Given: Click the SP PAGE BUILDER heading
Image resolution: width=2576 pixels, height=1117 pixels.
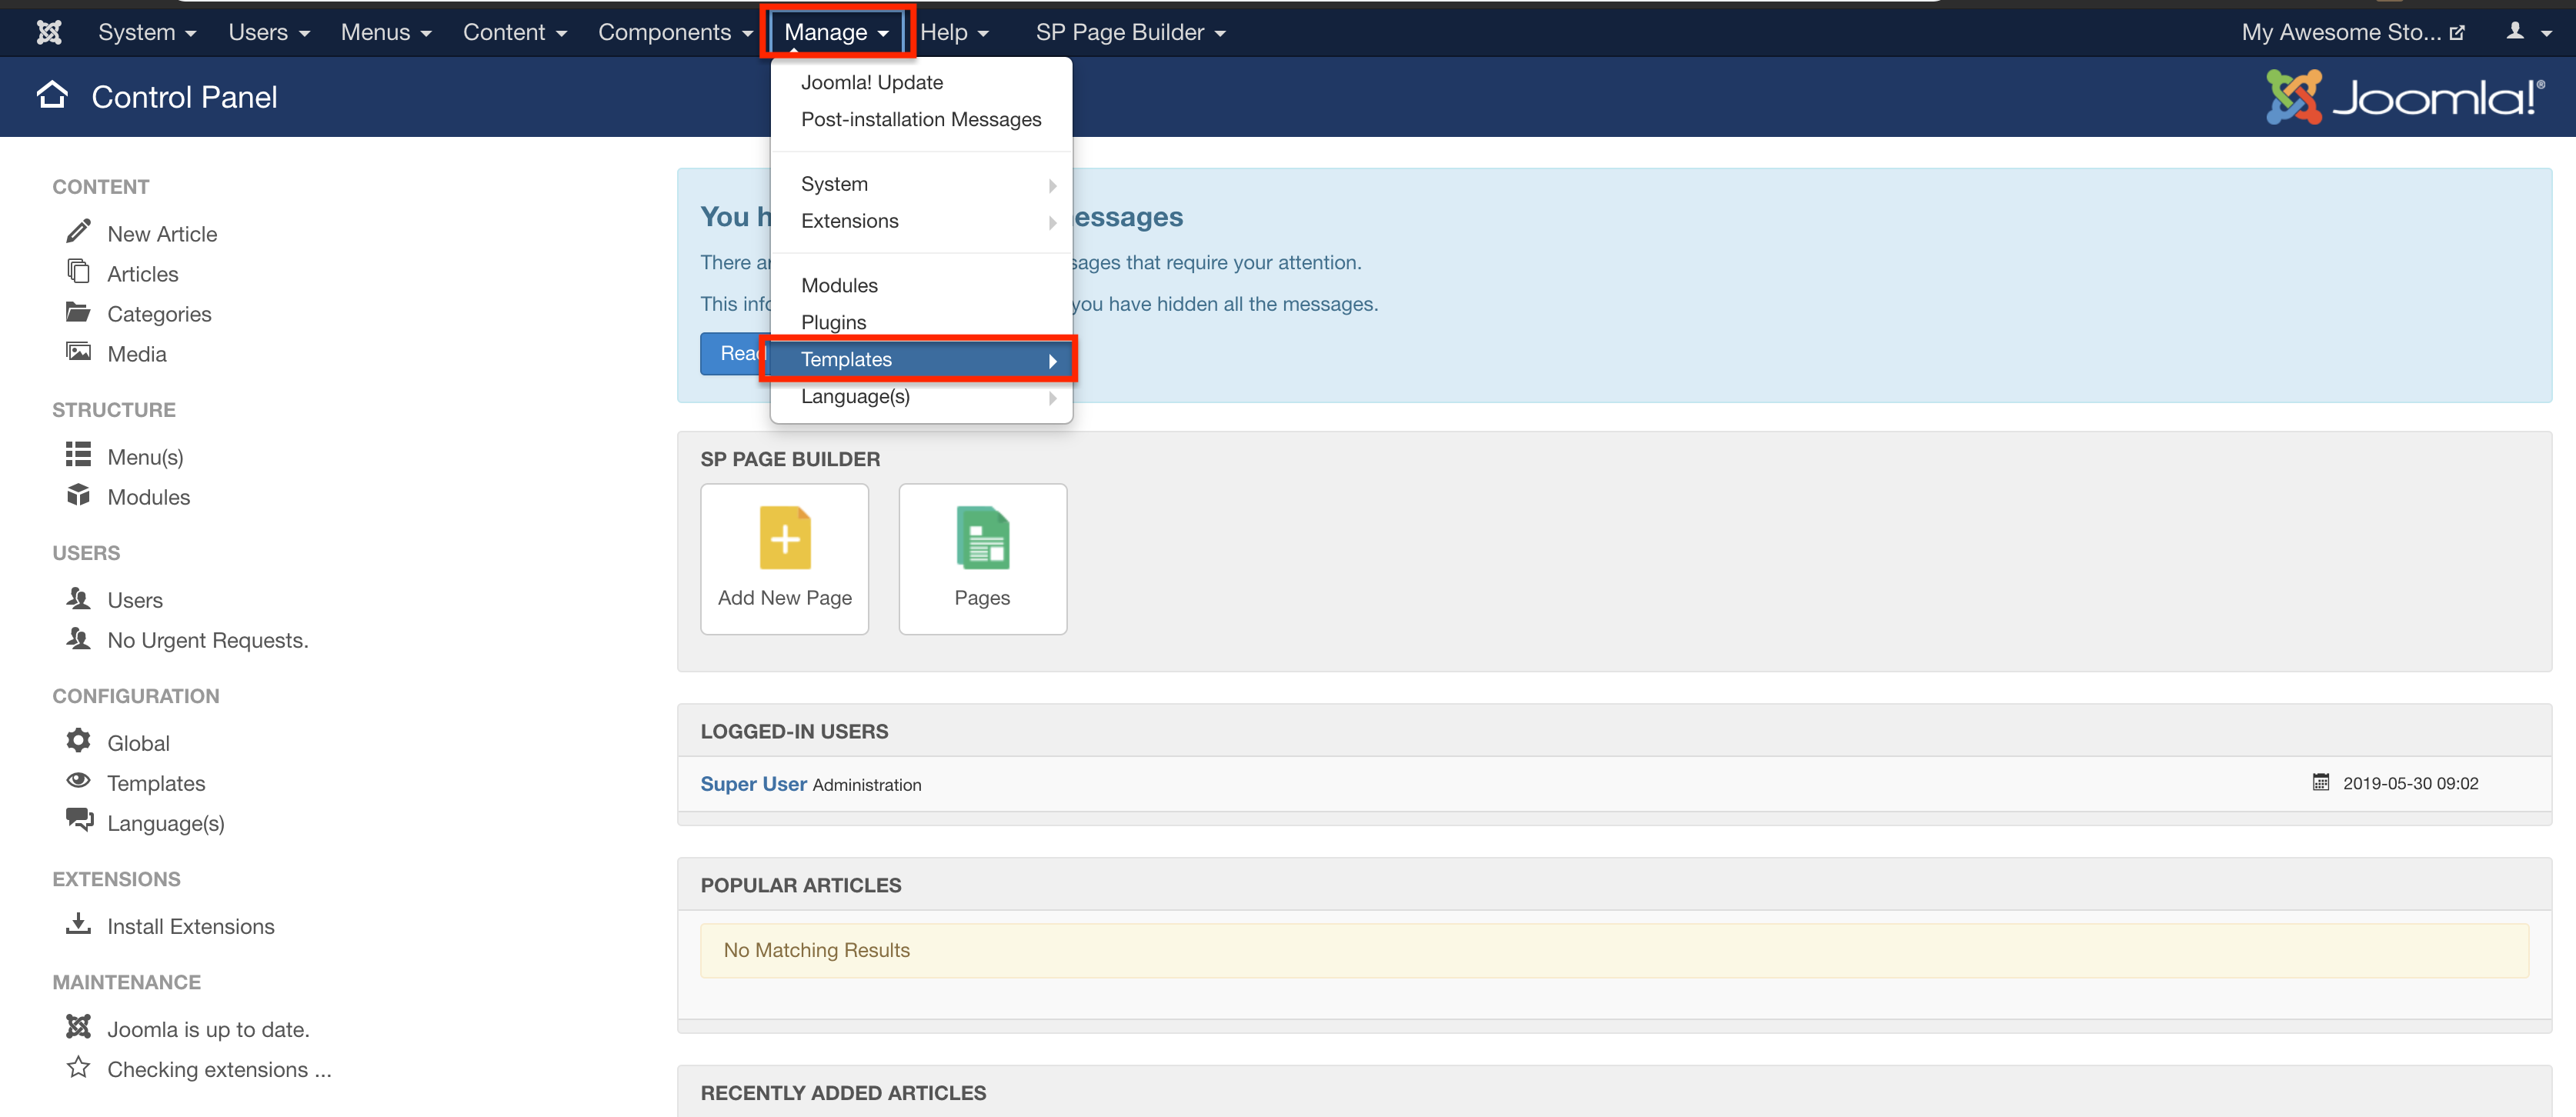Looking at the screenshot, I should click(790, 458).
